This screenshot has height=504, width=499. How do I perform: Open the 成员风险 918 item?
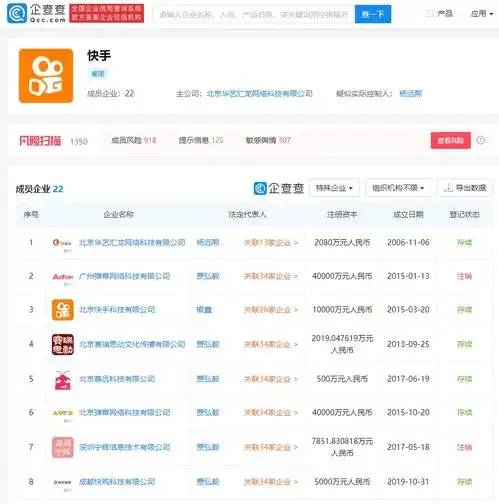(x=134, y=140)
